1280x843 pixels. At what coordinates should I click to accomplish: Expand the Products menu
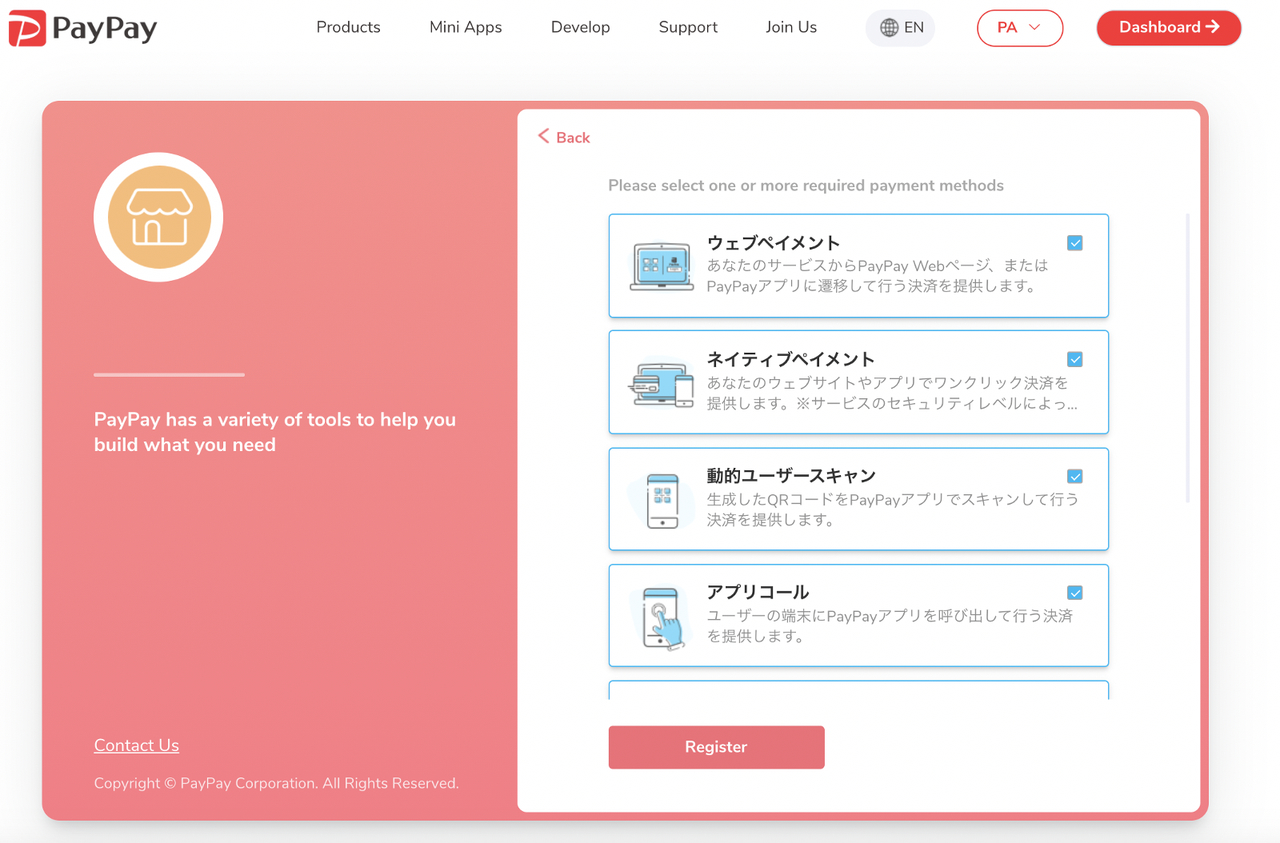[348, 27]
